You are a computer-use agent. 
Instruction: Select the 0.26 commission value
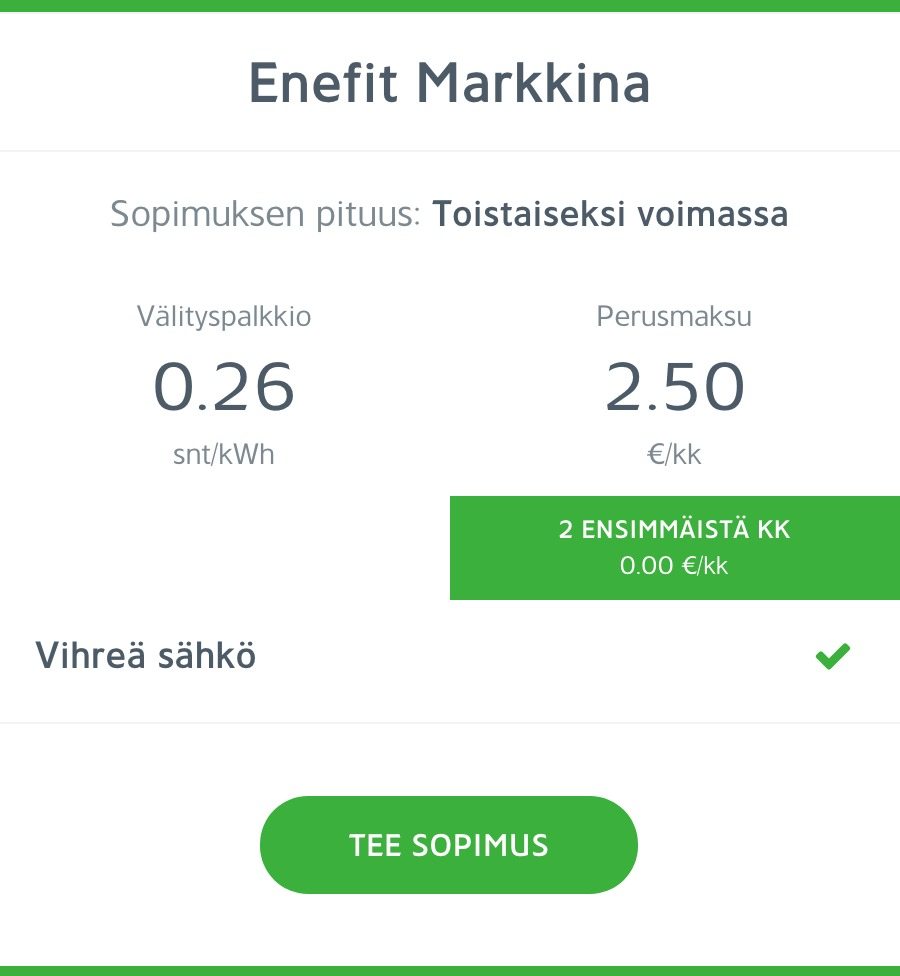(x=224, y=388)
